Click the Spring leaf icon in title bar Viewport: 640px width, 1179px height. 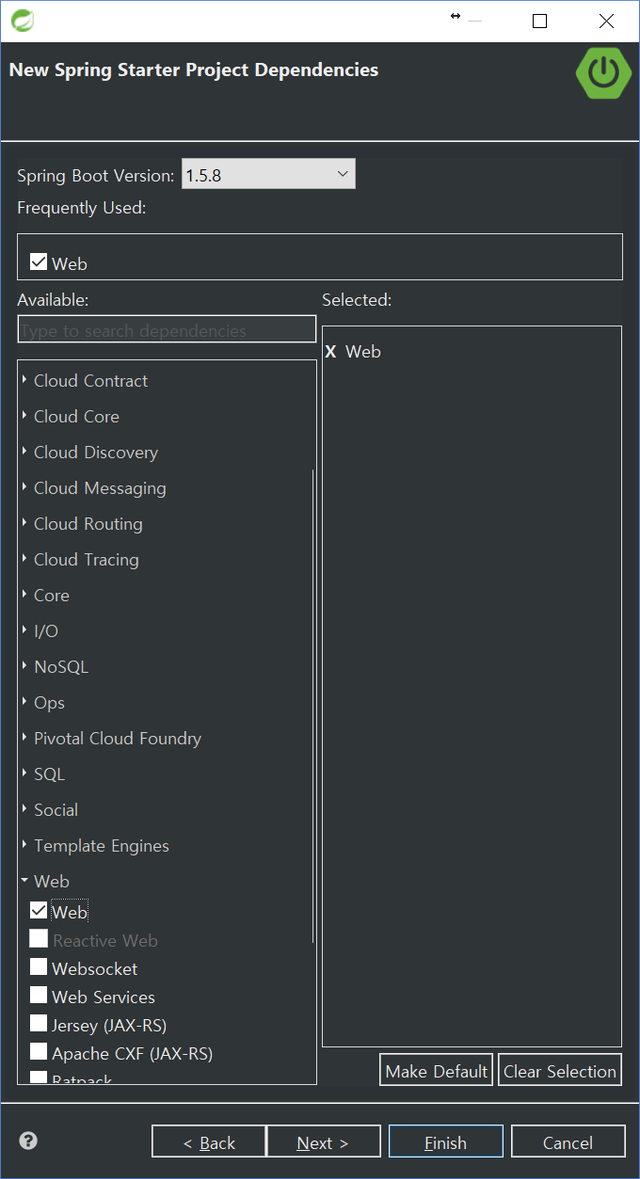tap(22, 20)
